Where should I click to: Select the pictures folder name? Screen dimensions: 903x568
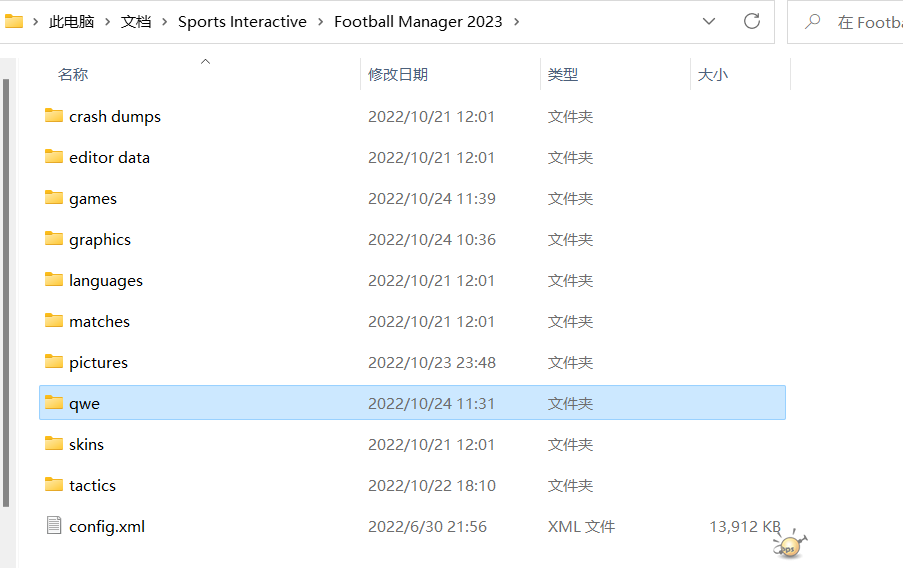point(98,363)
